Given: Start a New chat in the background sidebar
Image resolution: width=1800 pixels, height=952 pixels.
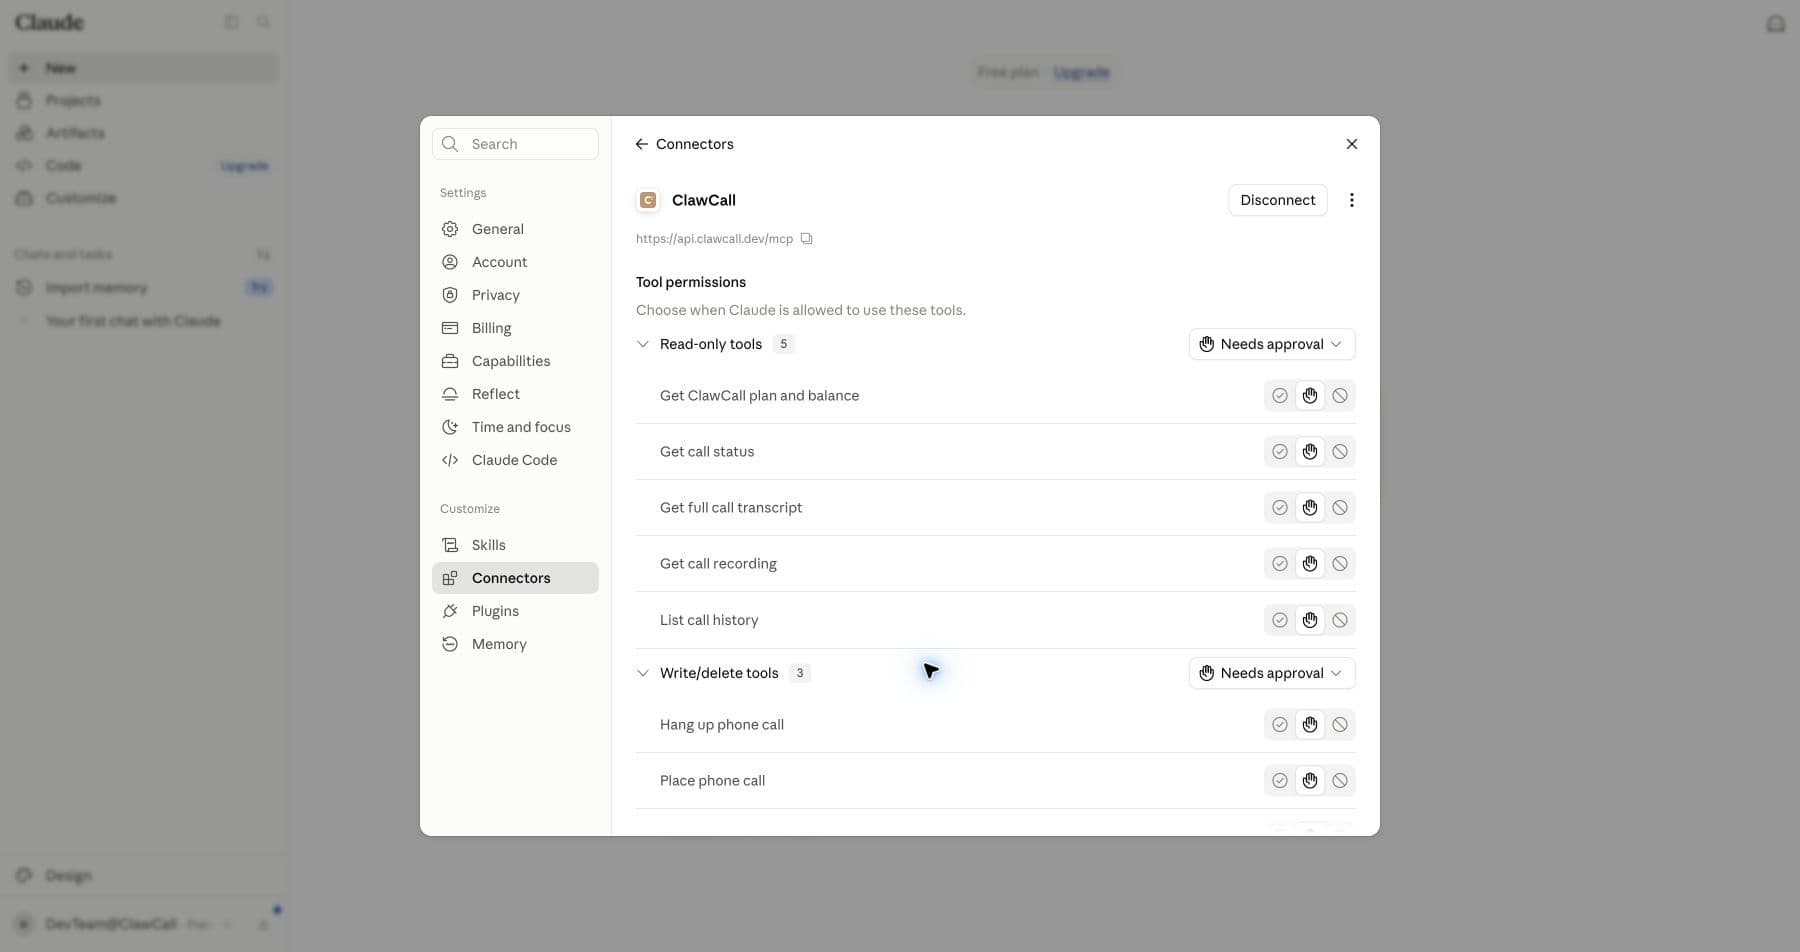Looking at the screenshot, I should 144,68.
